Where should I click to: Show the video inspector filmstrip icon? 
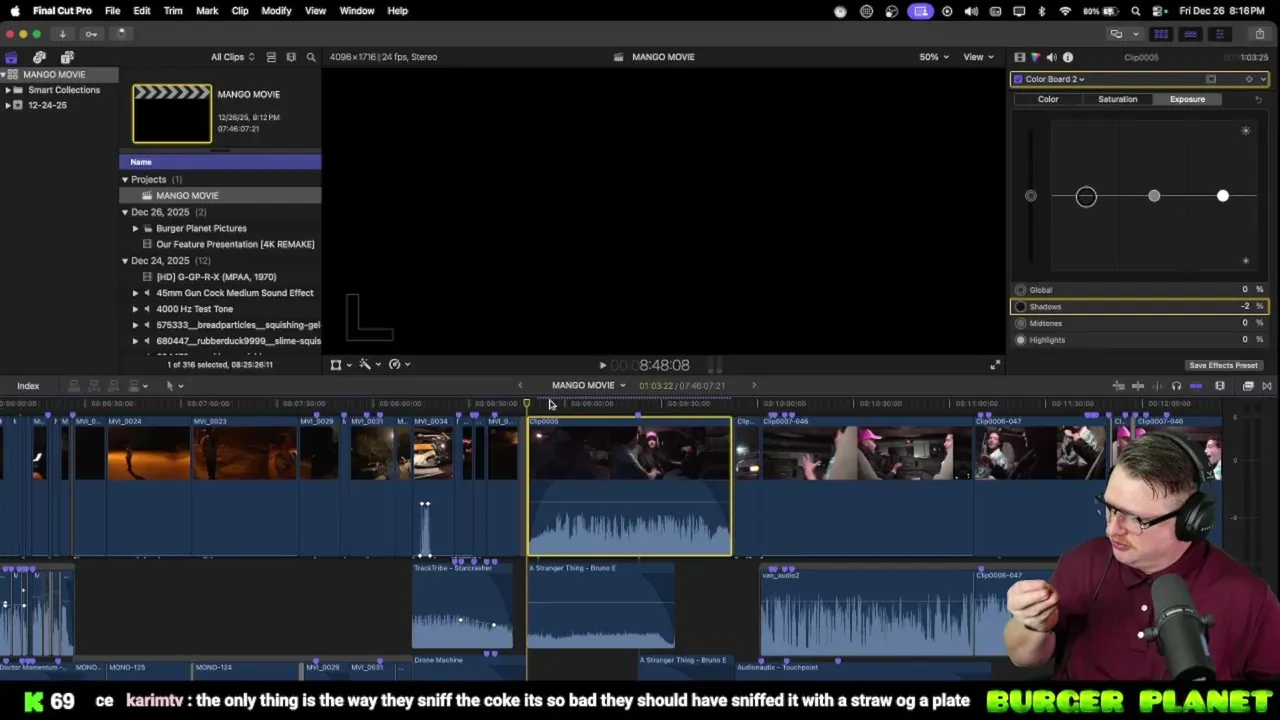coord(1019,57)
